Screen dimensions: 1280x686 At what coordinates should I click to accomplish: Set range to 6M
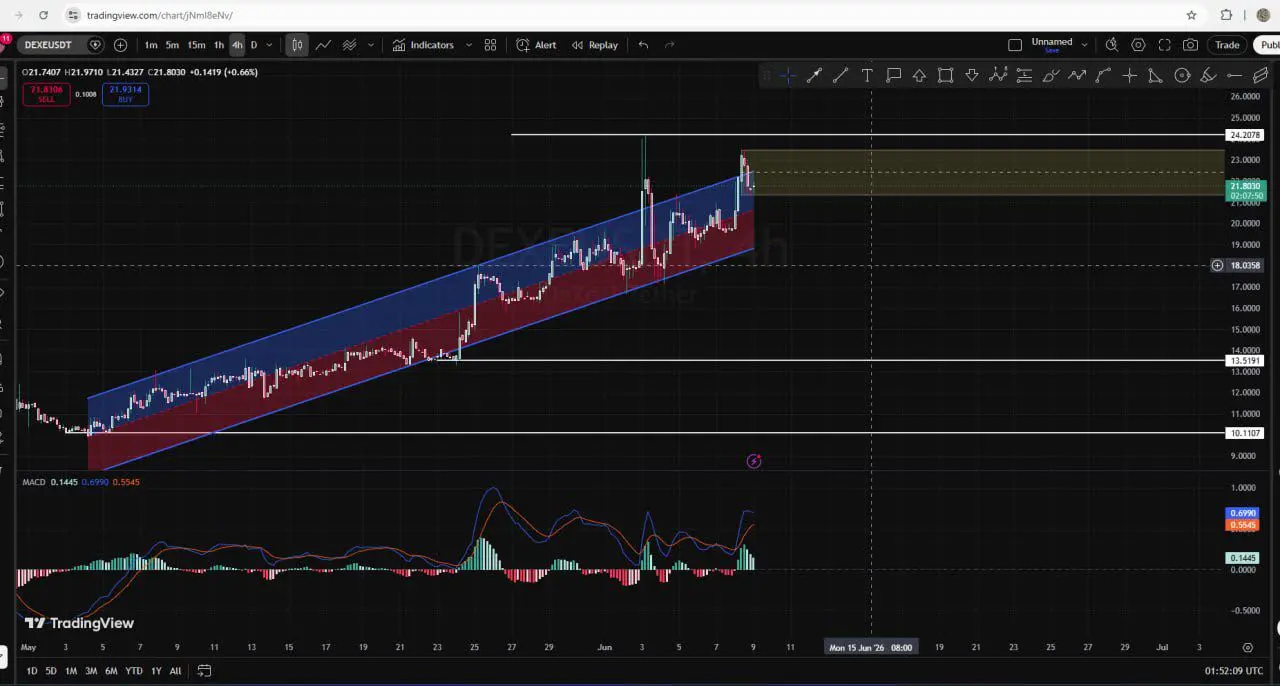click(111, 671)
